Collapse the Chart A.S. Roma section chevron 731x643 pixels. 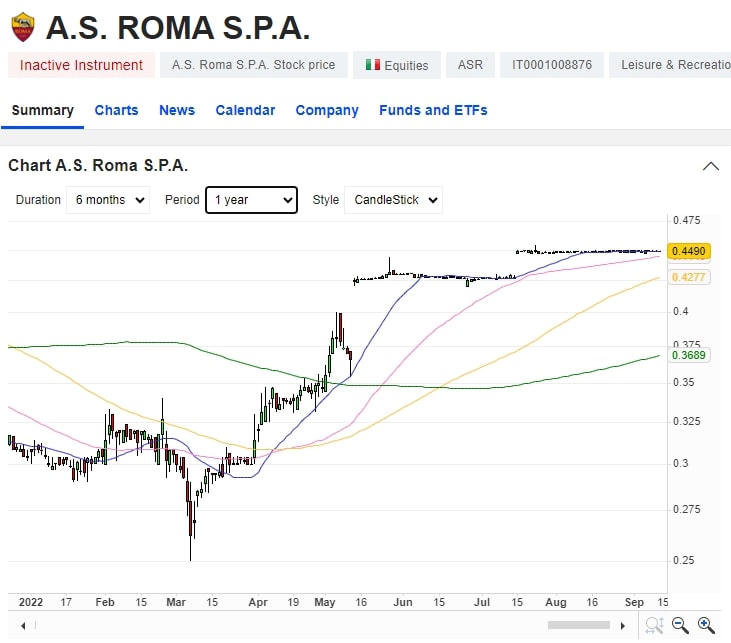pyautogui.click(x=710, y=166)
